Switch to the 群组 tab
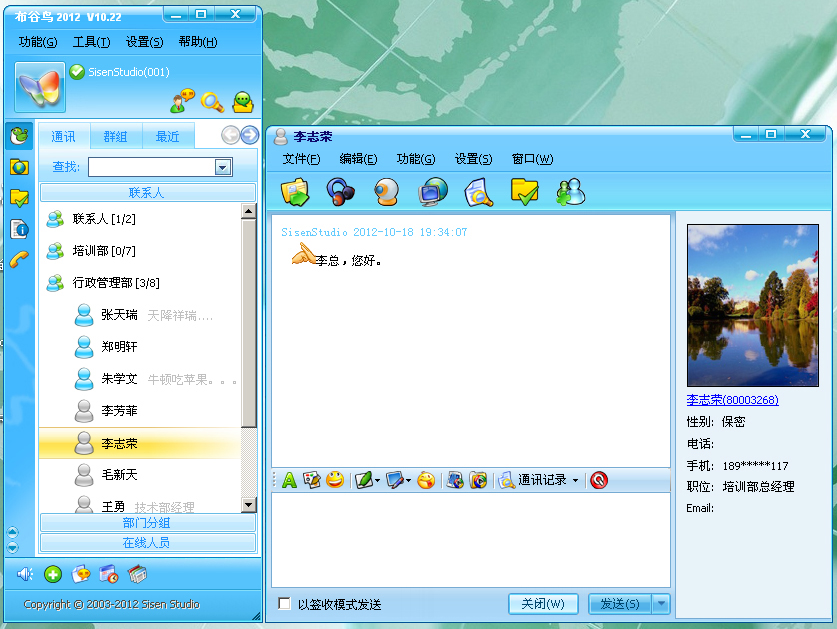Viewport: 837px width, 629px height. click(x=115, y=137)
